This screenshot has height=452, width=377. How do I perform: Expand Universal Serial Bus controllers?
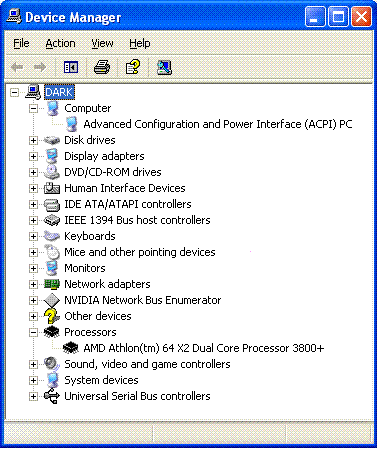(x=33, y=396)
